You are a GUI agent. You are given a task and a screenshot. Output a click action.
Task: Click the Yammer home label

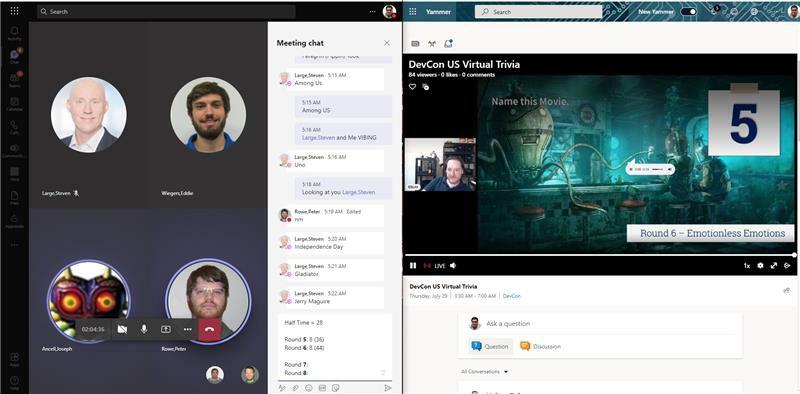[438, 12]
